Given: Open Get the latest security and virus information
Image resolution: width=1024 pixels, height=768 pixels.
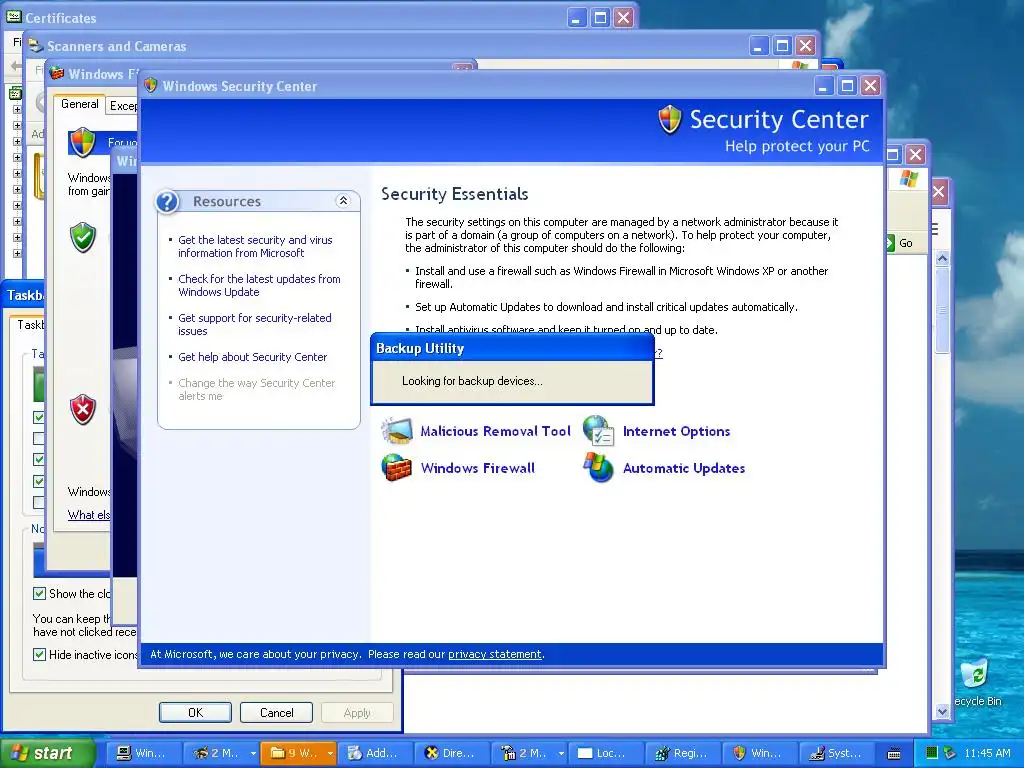Looking at the screenshot, I should [255, 246].
